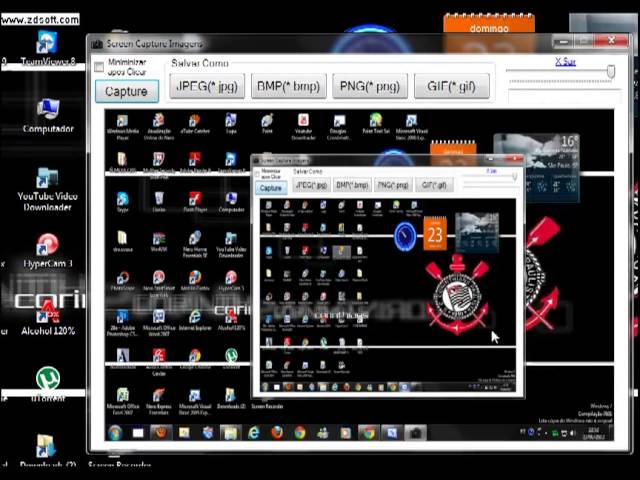This screenshot has height=480, width=640.
Task: Select the PhotoScape icon in the captured image
Action: (x=122, y=281)
